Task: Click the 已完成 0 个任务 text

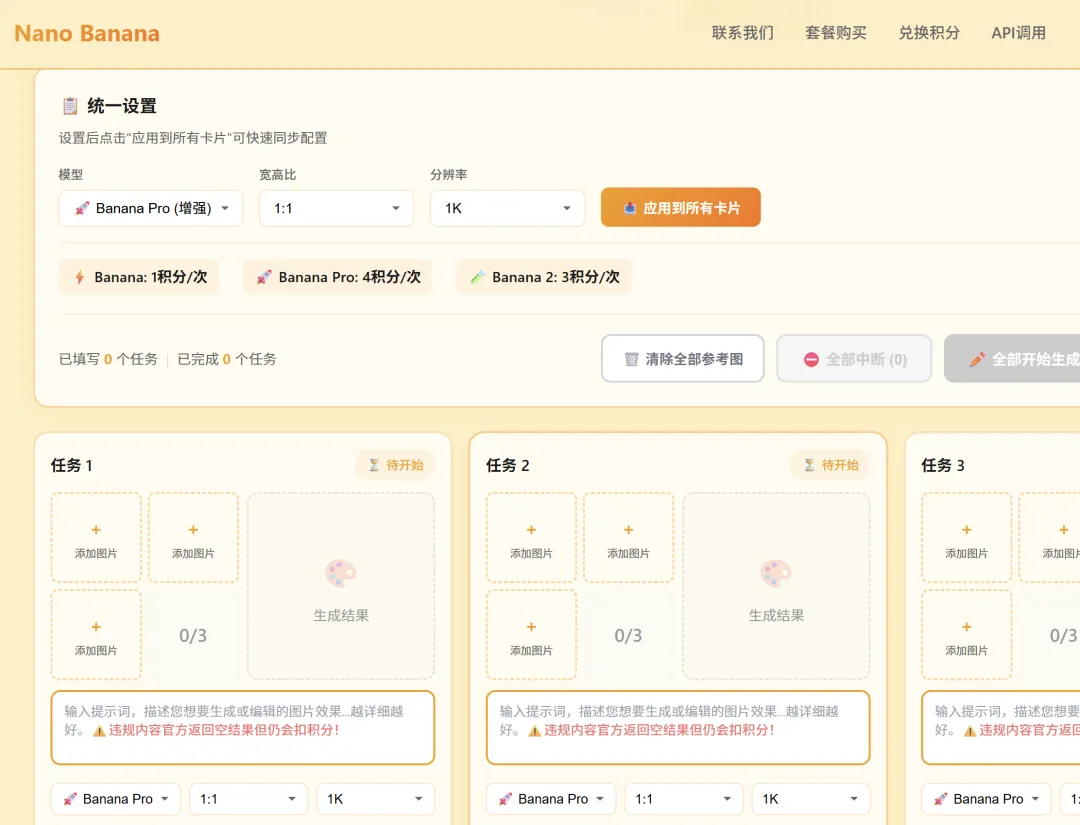Action: (x=227, y=359)
